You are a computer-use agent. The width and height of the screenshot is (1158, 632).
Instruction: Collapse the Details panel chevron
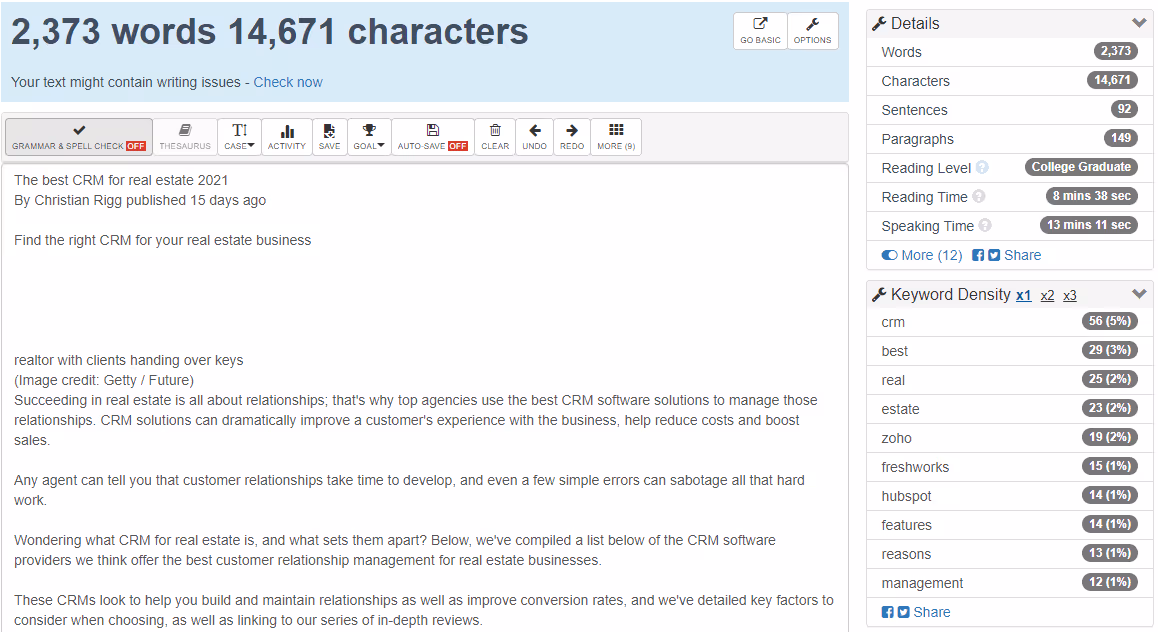[1139, 23]
